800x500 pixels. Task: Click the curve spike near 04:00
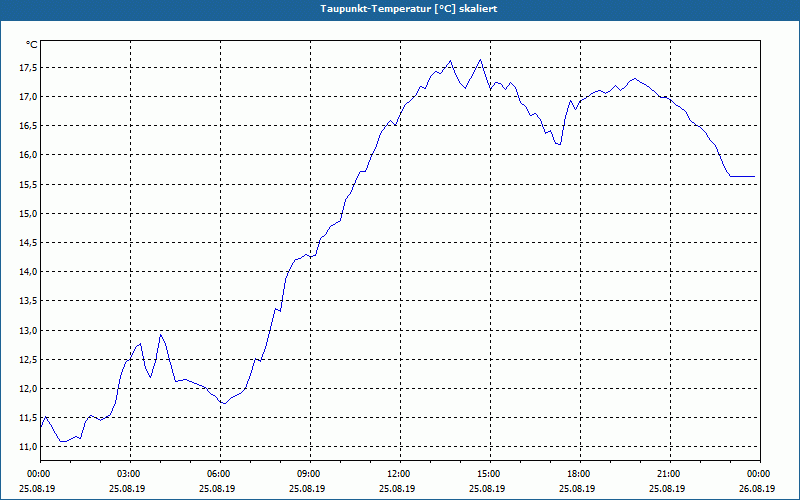click(x=161, y=335)
